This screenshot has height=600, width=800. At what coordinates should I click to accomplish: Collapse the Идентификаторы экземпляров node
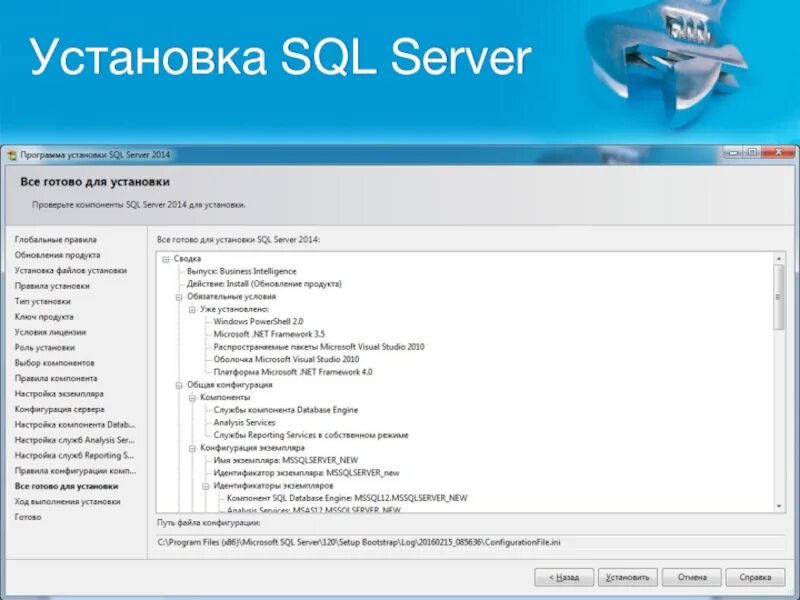click(205, 486)
